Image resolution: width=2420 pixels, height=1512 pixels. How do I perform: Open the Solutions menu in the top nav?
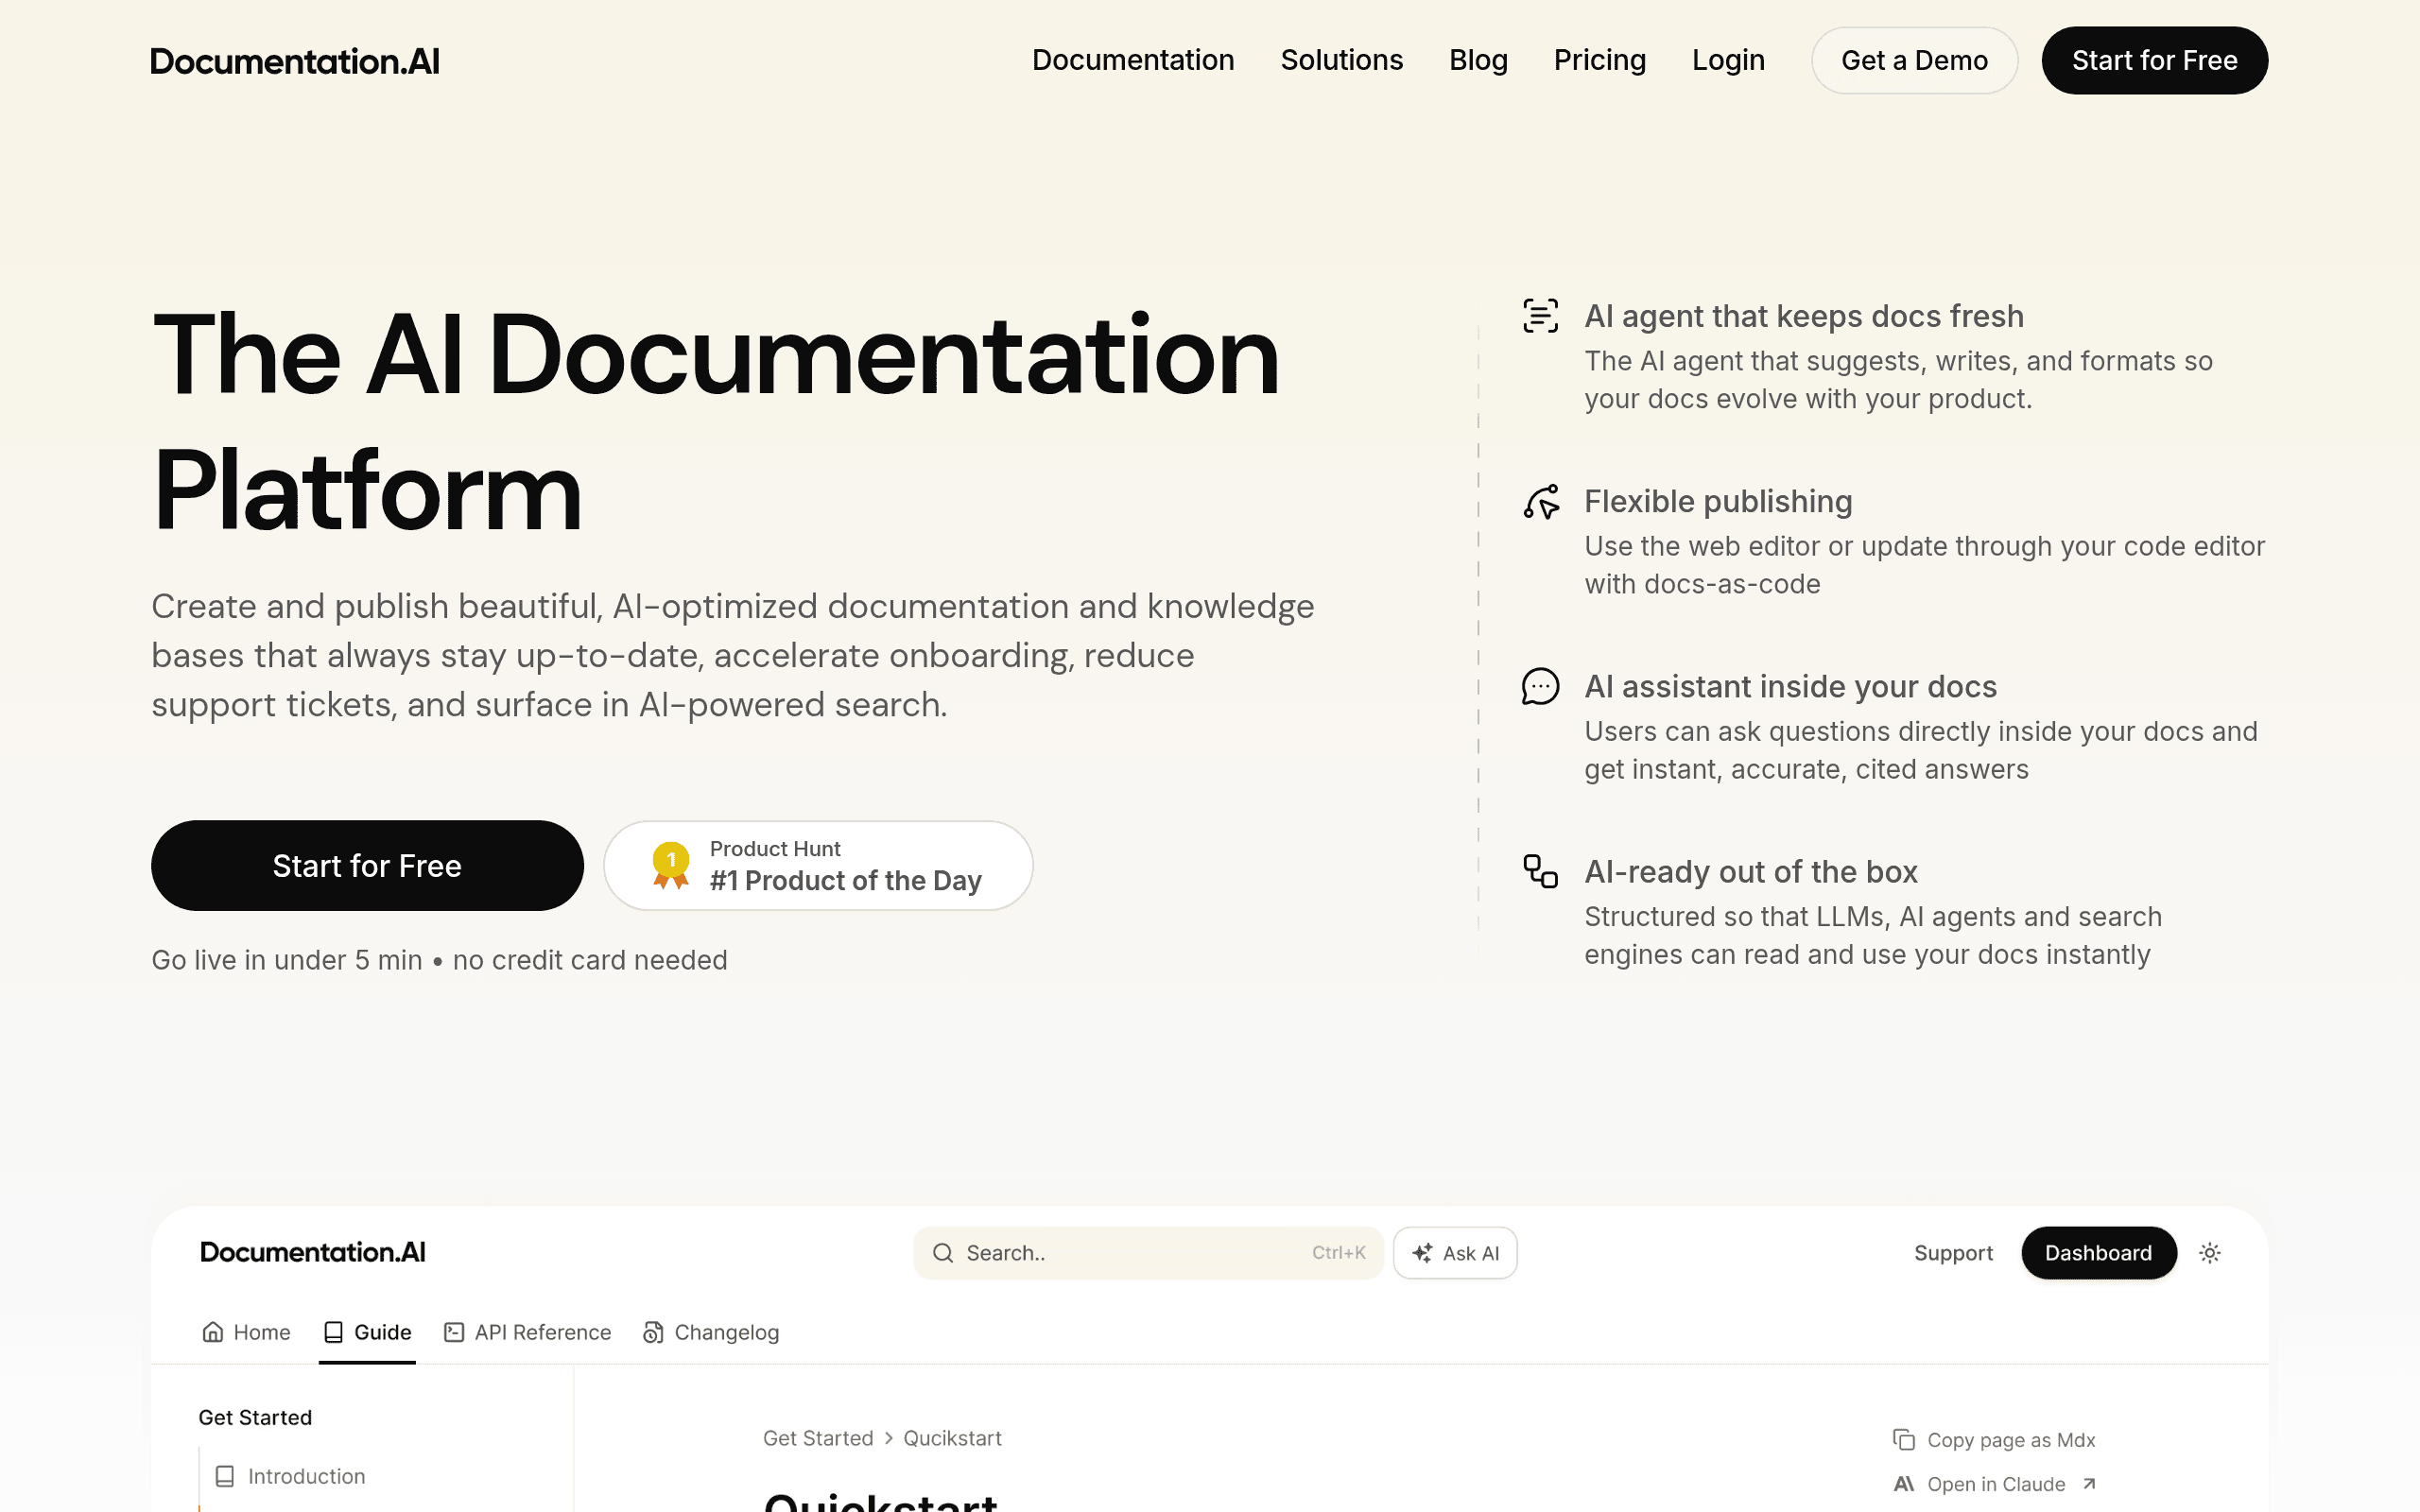click(x=1341, y=60)
